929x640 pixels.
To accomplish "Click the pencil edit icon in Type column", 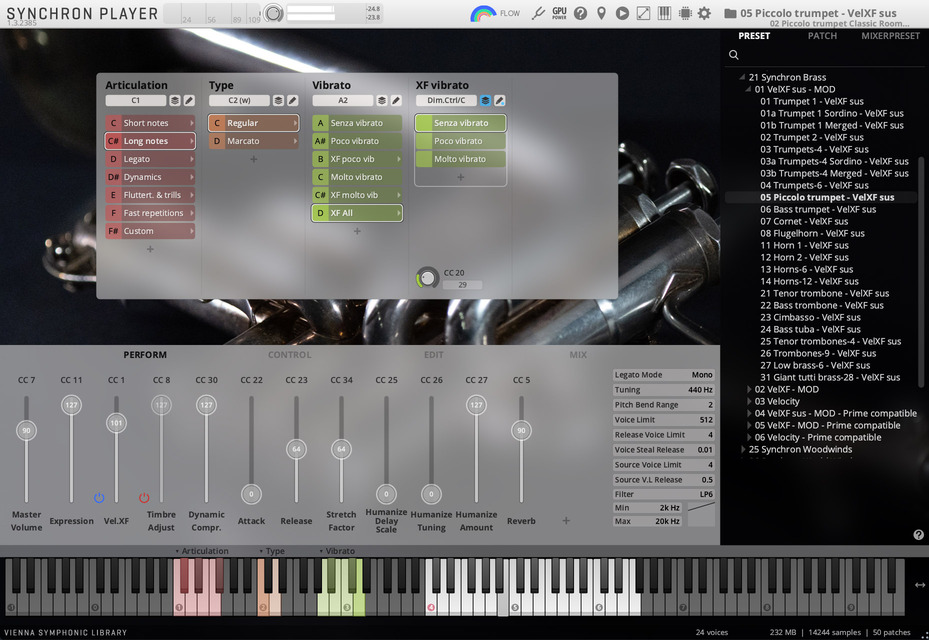I will click(x=293, y=101).
